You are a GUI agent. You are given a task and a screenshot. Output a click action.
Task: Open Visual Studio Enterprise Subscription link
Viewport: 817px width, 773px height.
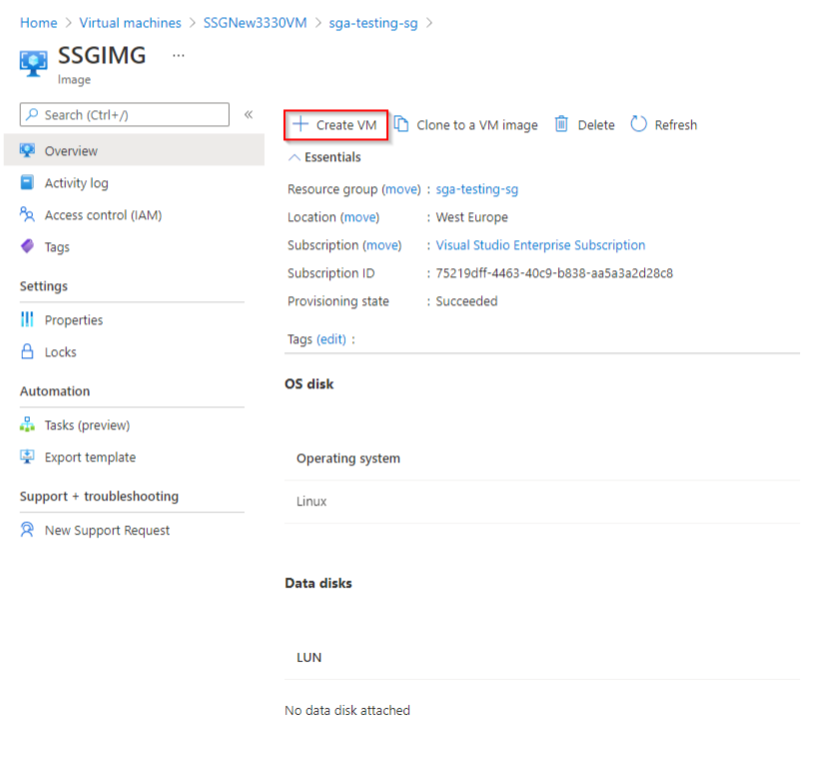540,245
